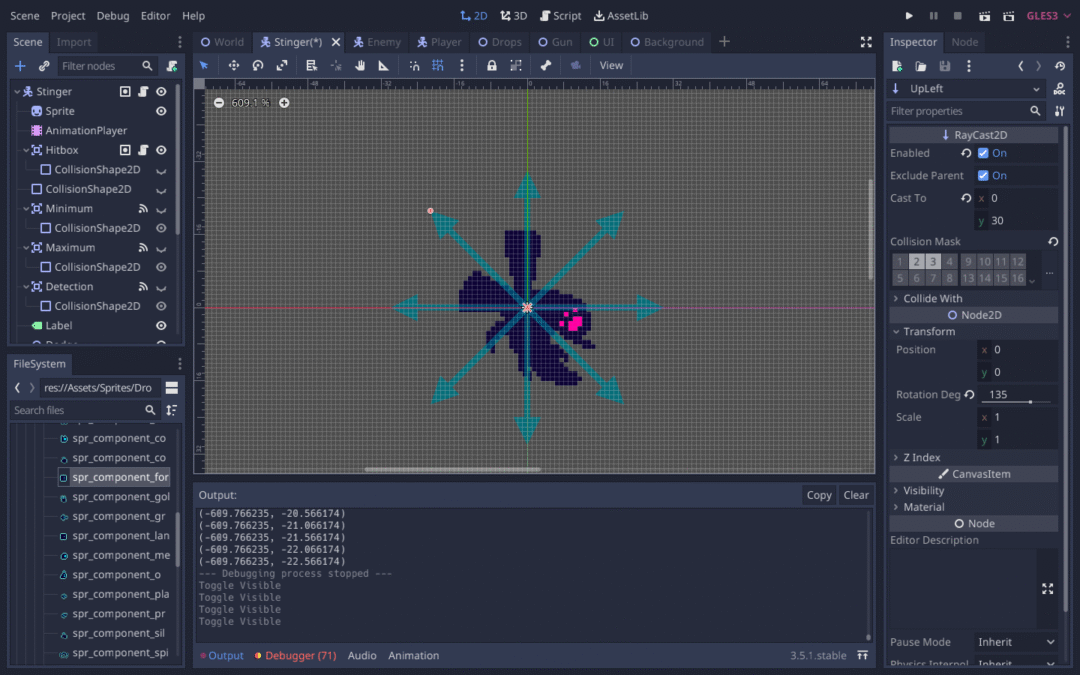Toggle visibility of the Label node
This screenshot has width=1080, height=675.
click(x=161, y=326)
